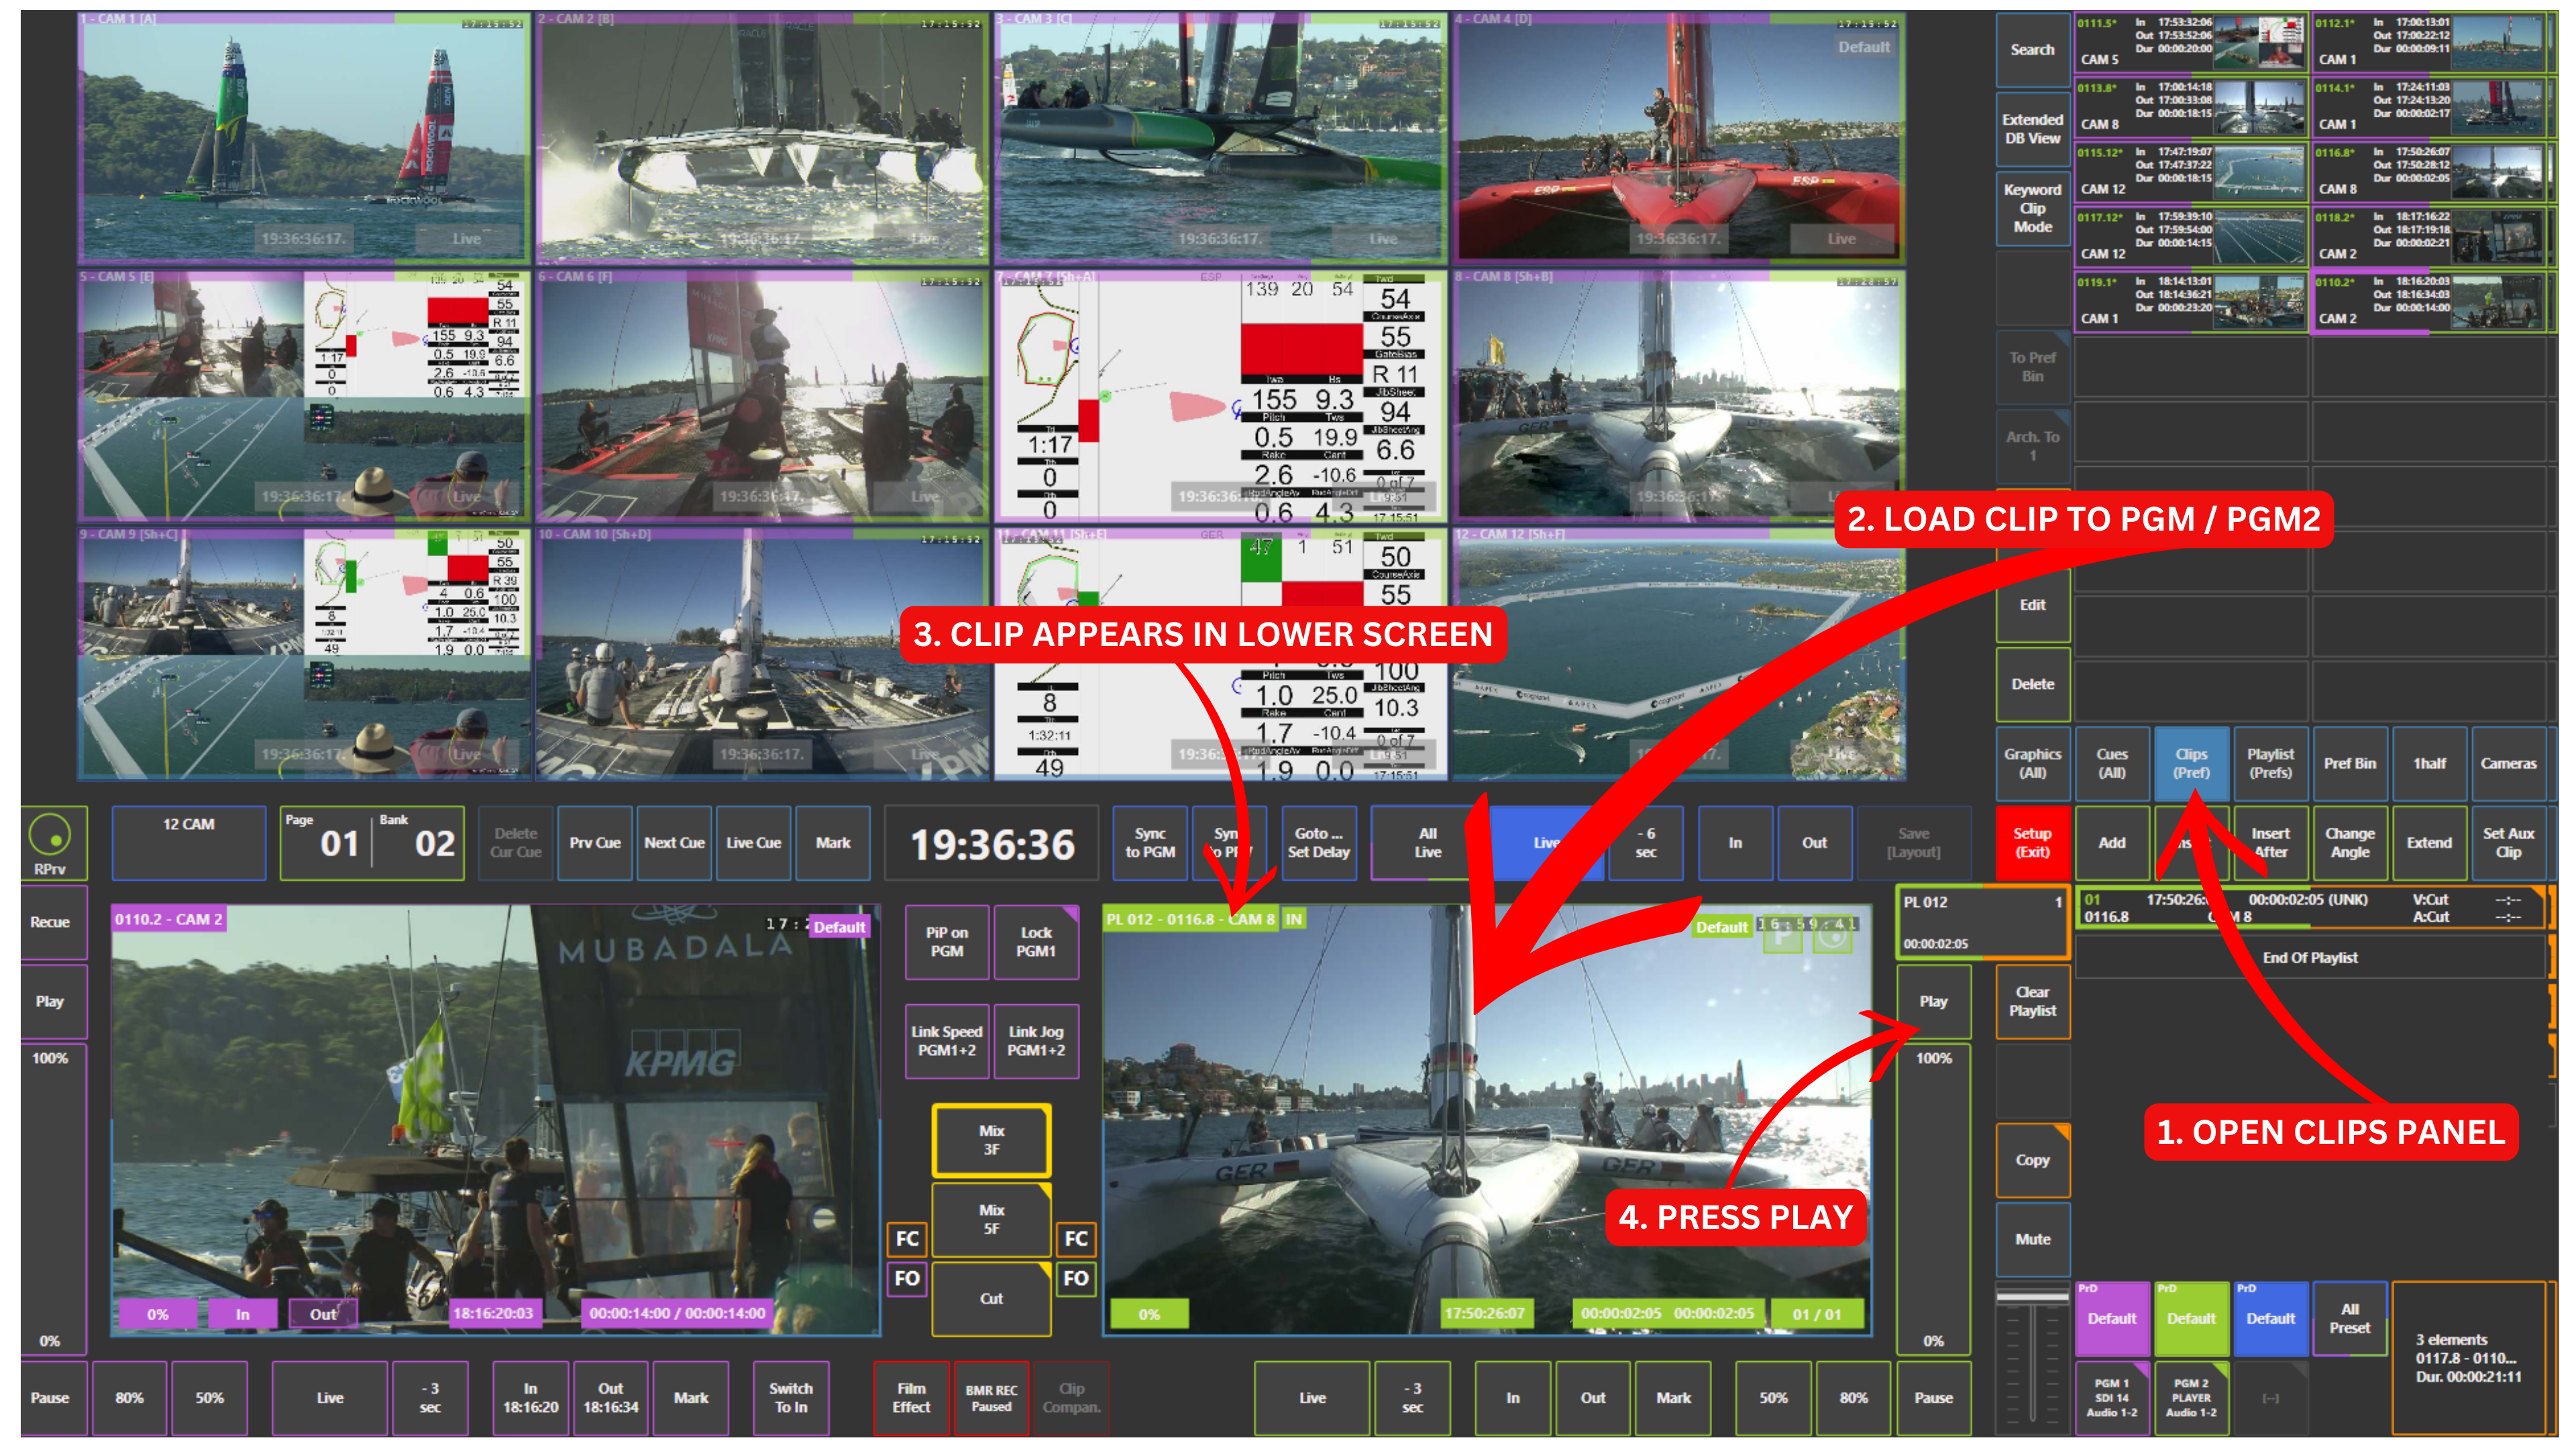Click the BMR REC Paused button
This screenshot has height=1449, width=2576.
point(991,1398)
